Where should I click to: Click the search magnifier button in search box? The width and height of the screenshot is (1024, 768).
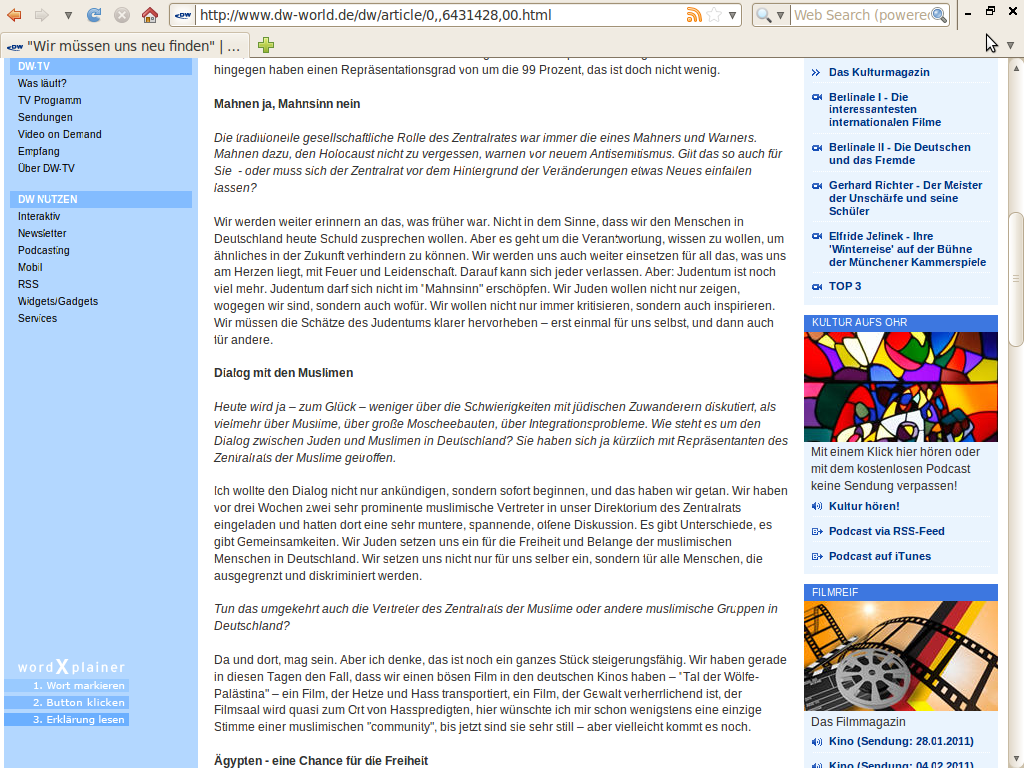(x=939, y=15)
